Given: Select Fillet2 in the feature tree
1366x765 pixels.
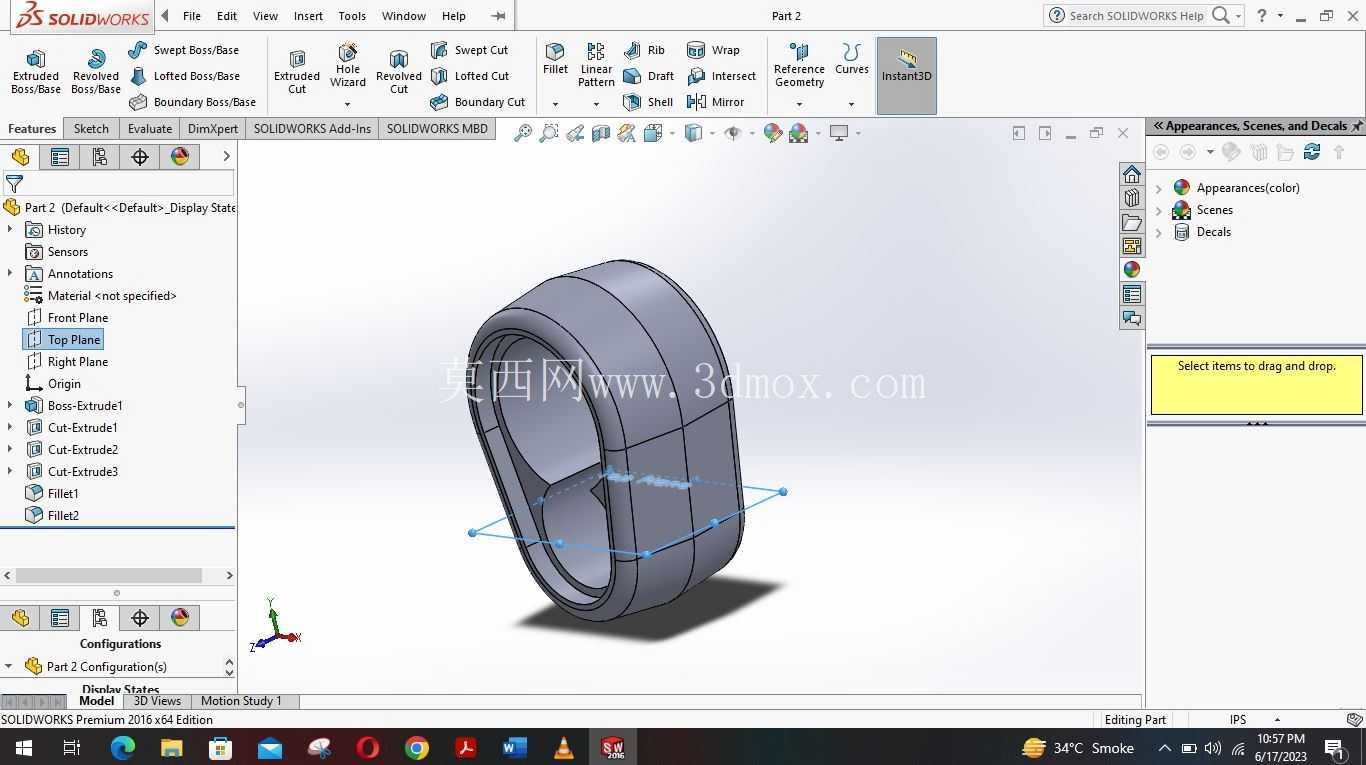Looking at the screenshot, I should 52,516.
